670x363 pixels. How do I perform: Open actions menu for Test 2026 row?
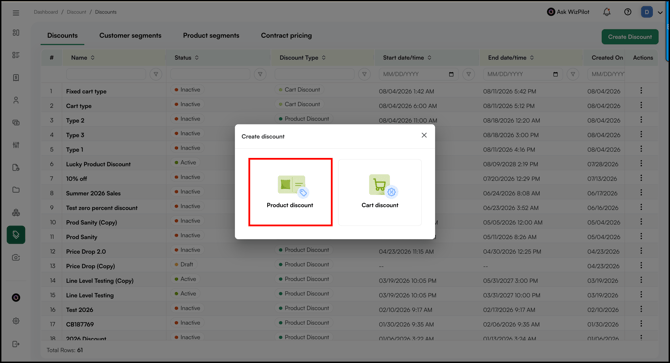641,309
